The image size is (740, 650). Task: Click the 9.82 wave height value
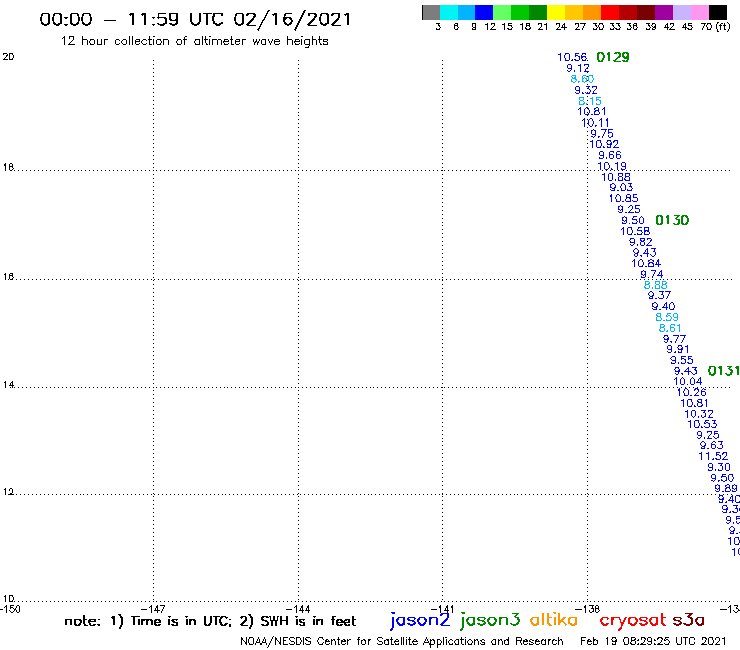[x=640, y=242]
